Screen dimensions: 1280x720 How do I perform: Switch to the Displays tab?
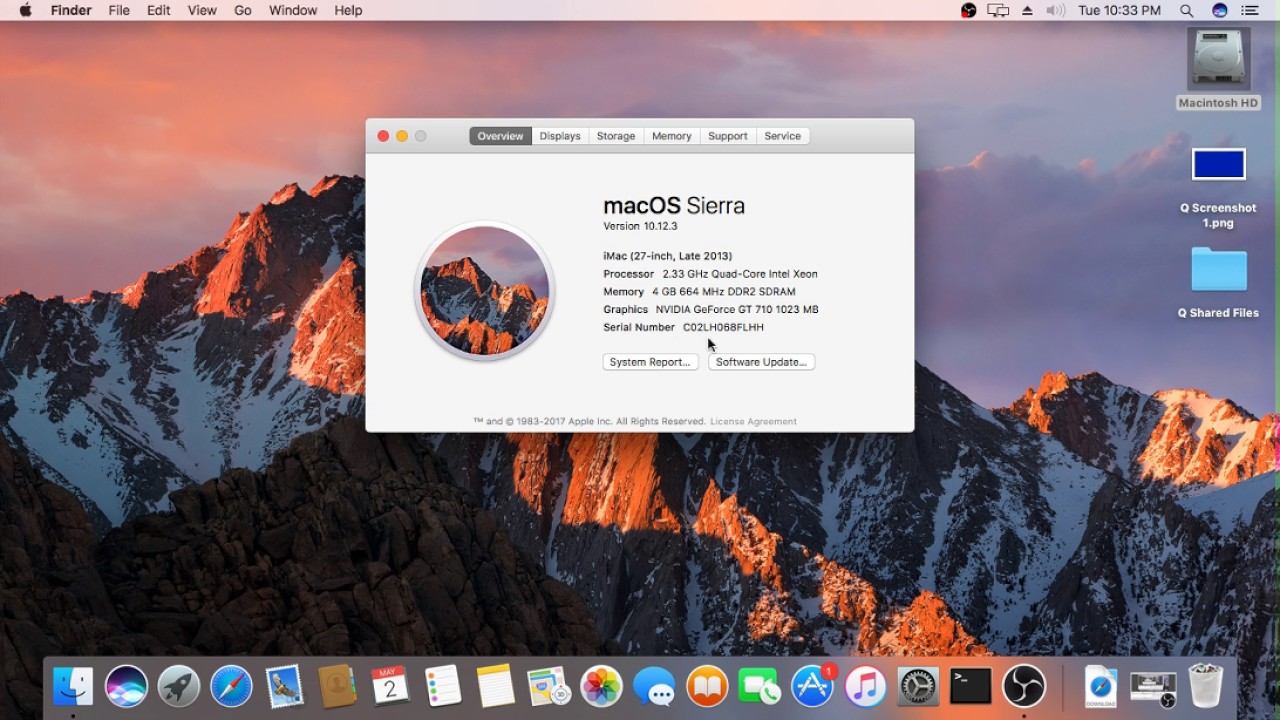tap(560, 136)
